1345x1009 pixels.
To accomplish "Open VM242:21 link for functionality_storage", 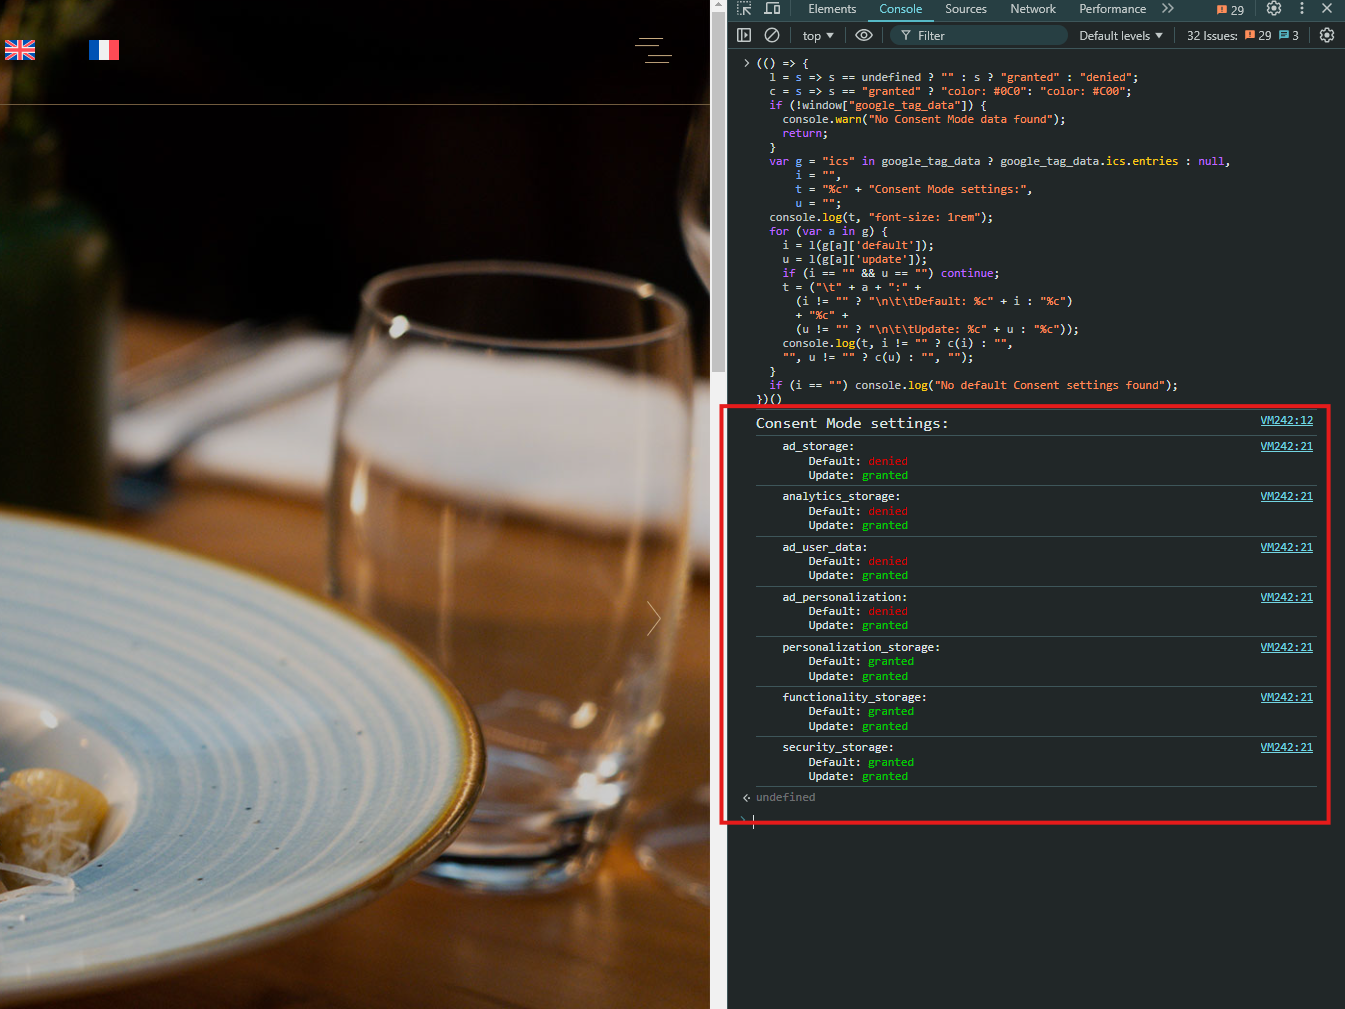I will [1286, 698].
